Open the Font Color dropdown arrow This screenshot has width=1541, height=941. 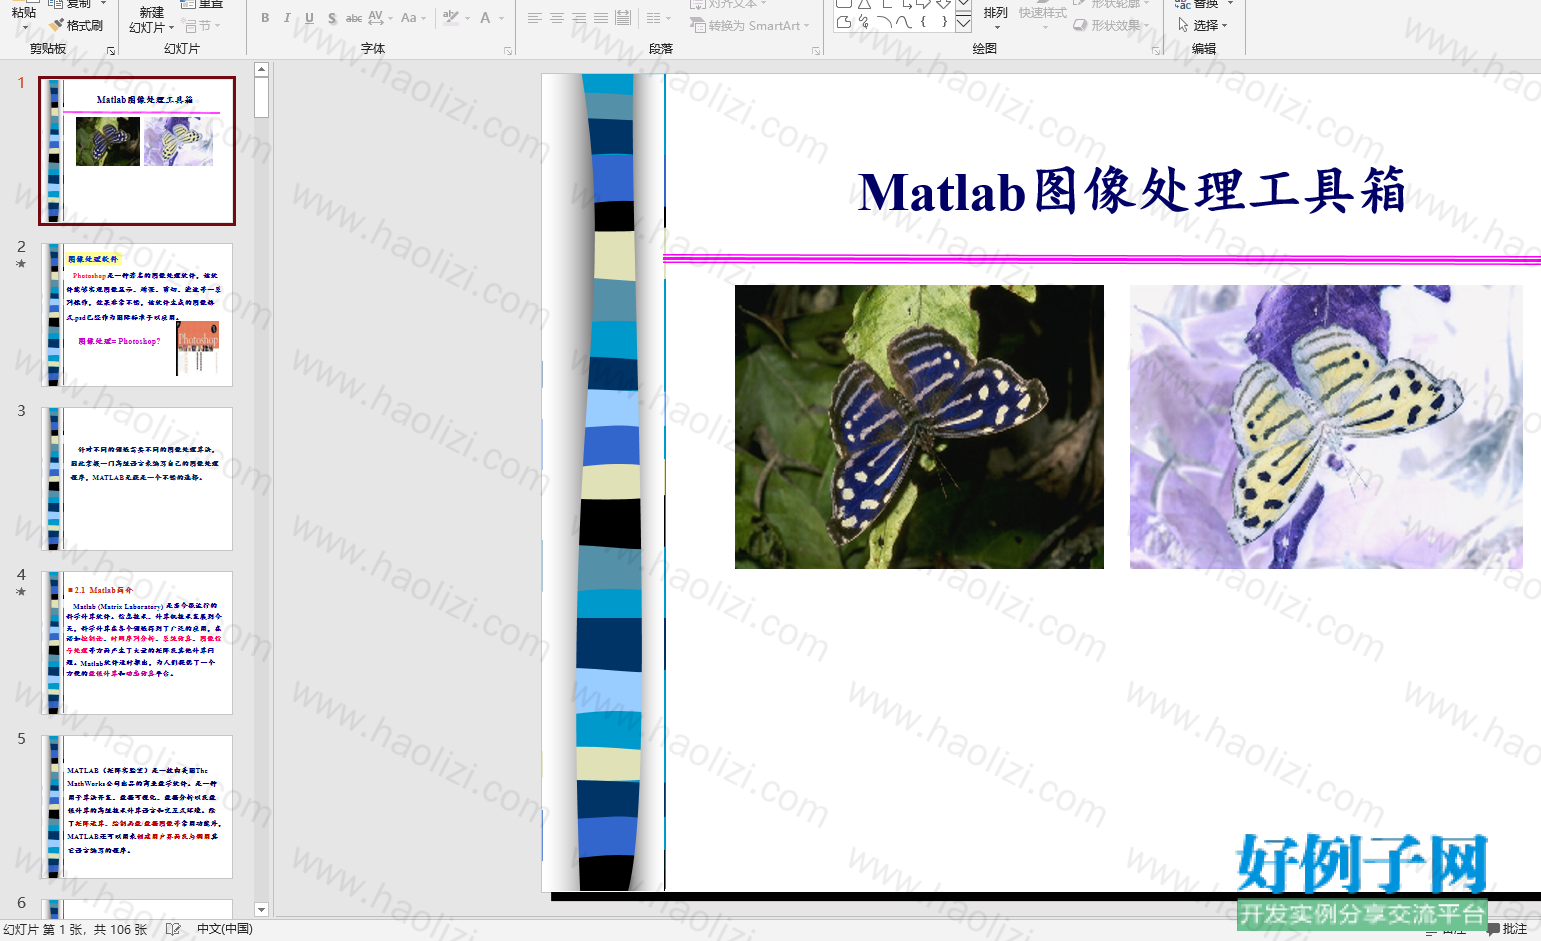pos(501,18)
